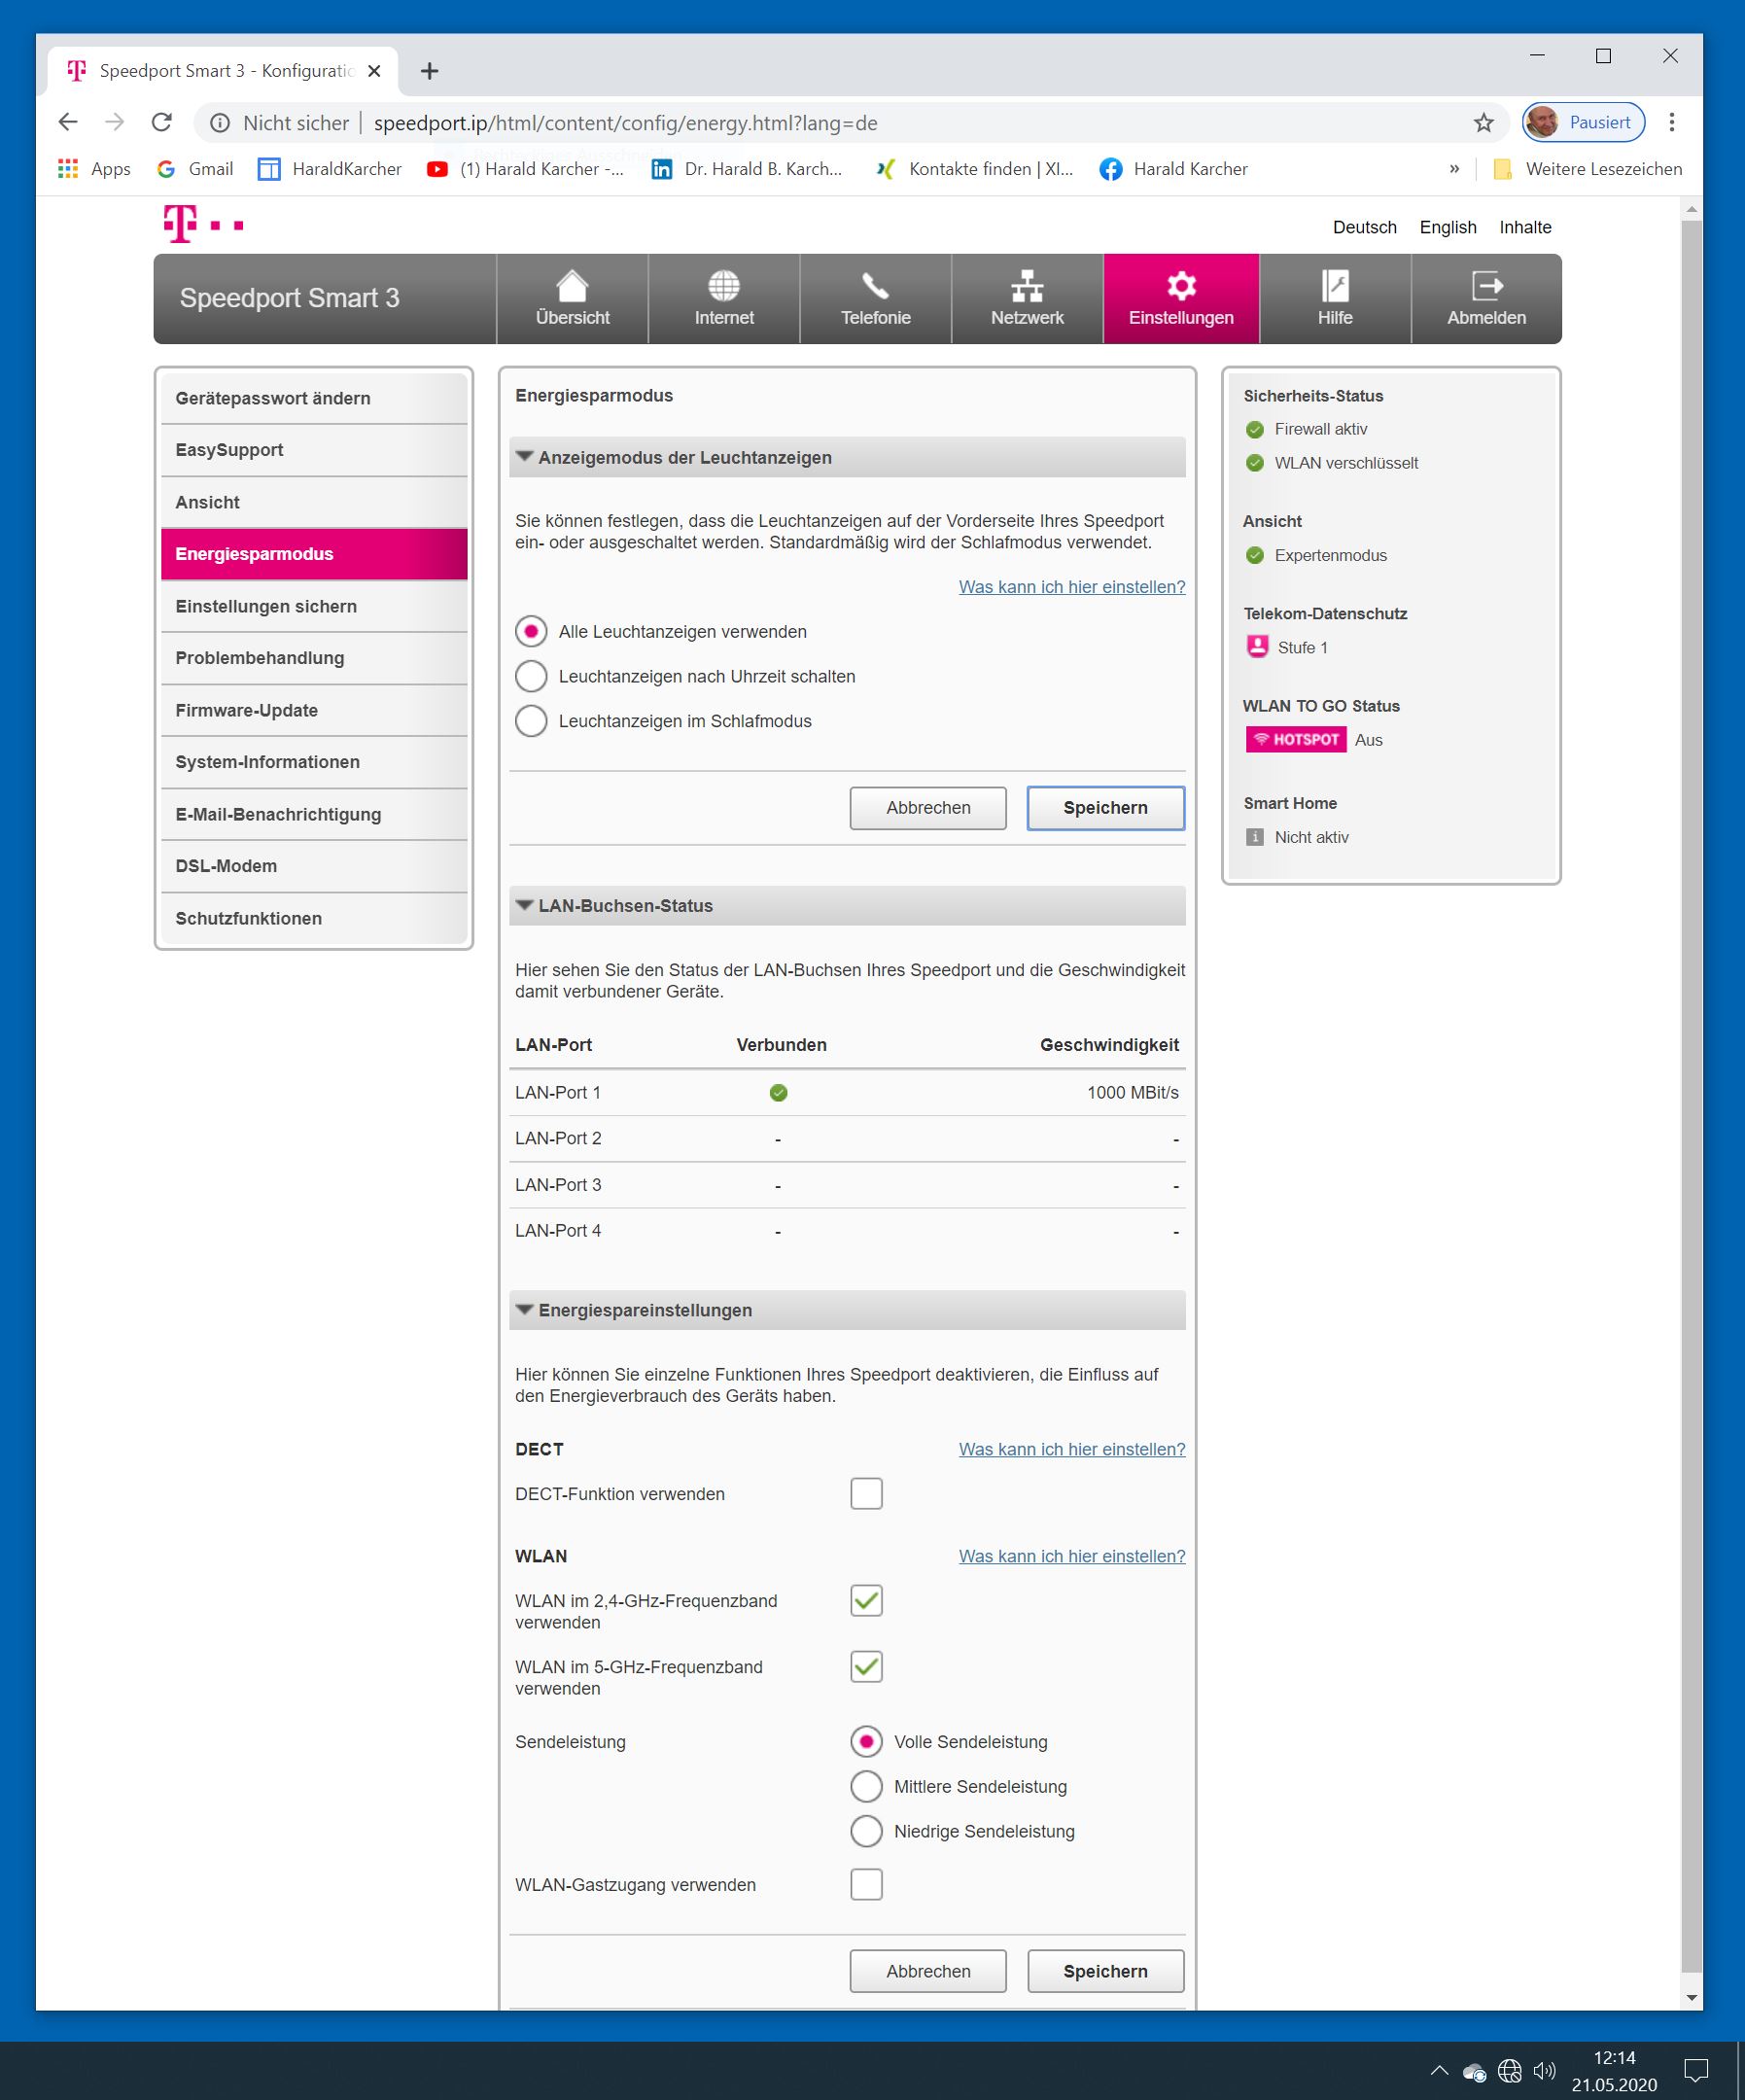This screenshot has width=1745, height=2100.
Task: Collapse the Energiespareinstellungen section
Action: point(847,1310)
